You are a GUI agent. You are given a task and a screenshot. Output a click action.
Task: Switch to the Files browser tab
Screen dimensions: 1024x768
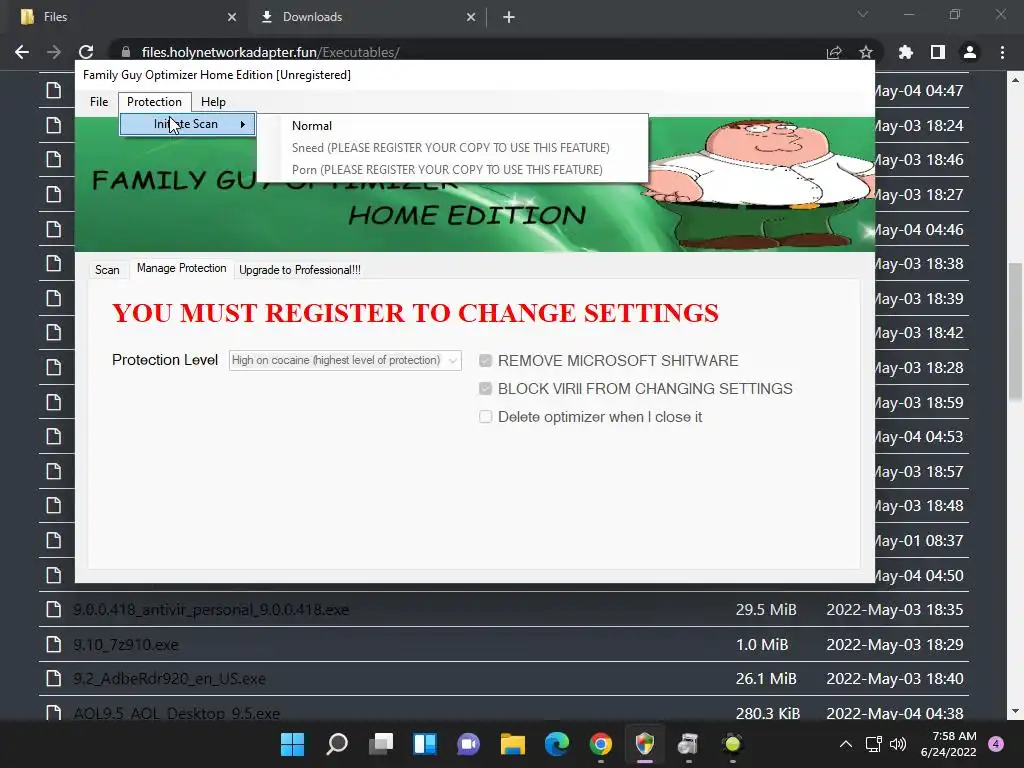coord(124,17)
